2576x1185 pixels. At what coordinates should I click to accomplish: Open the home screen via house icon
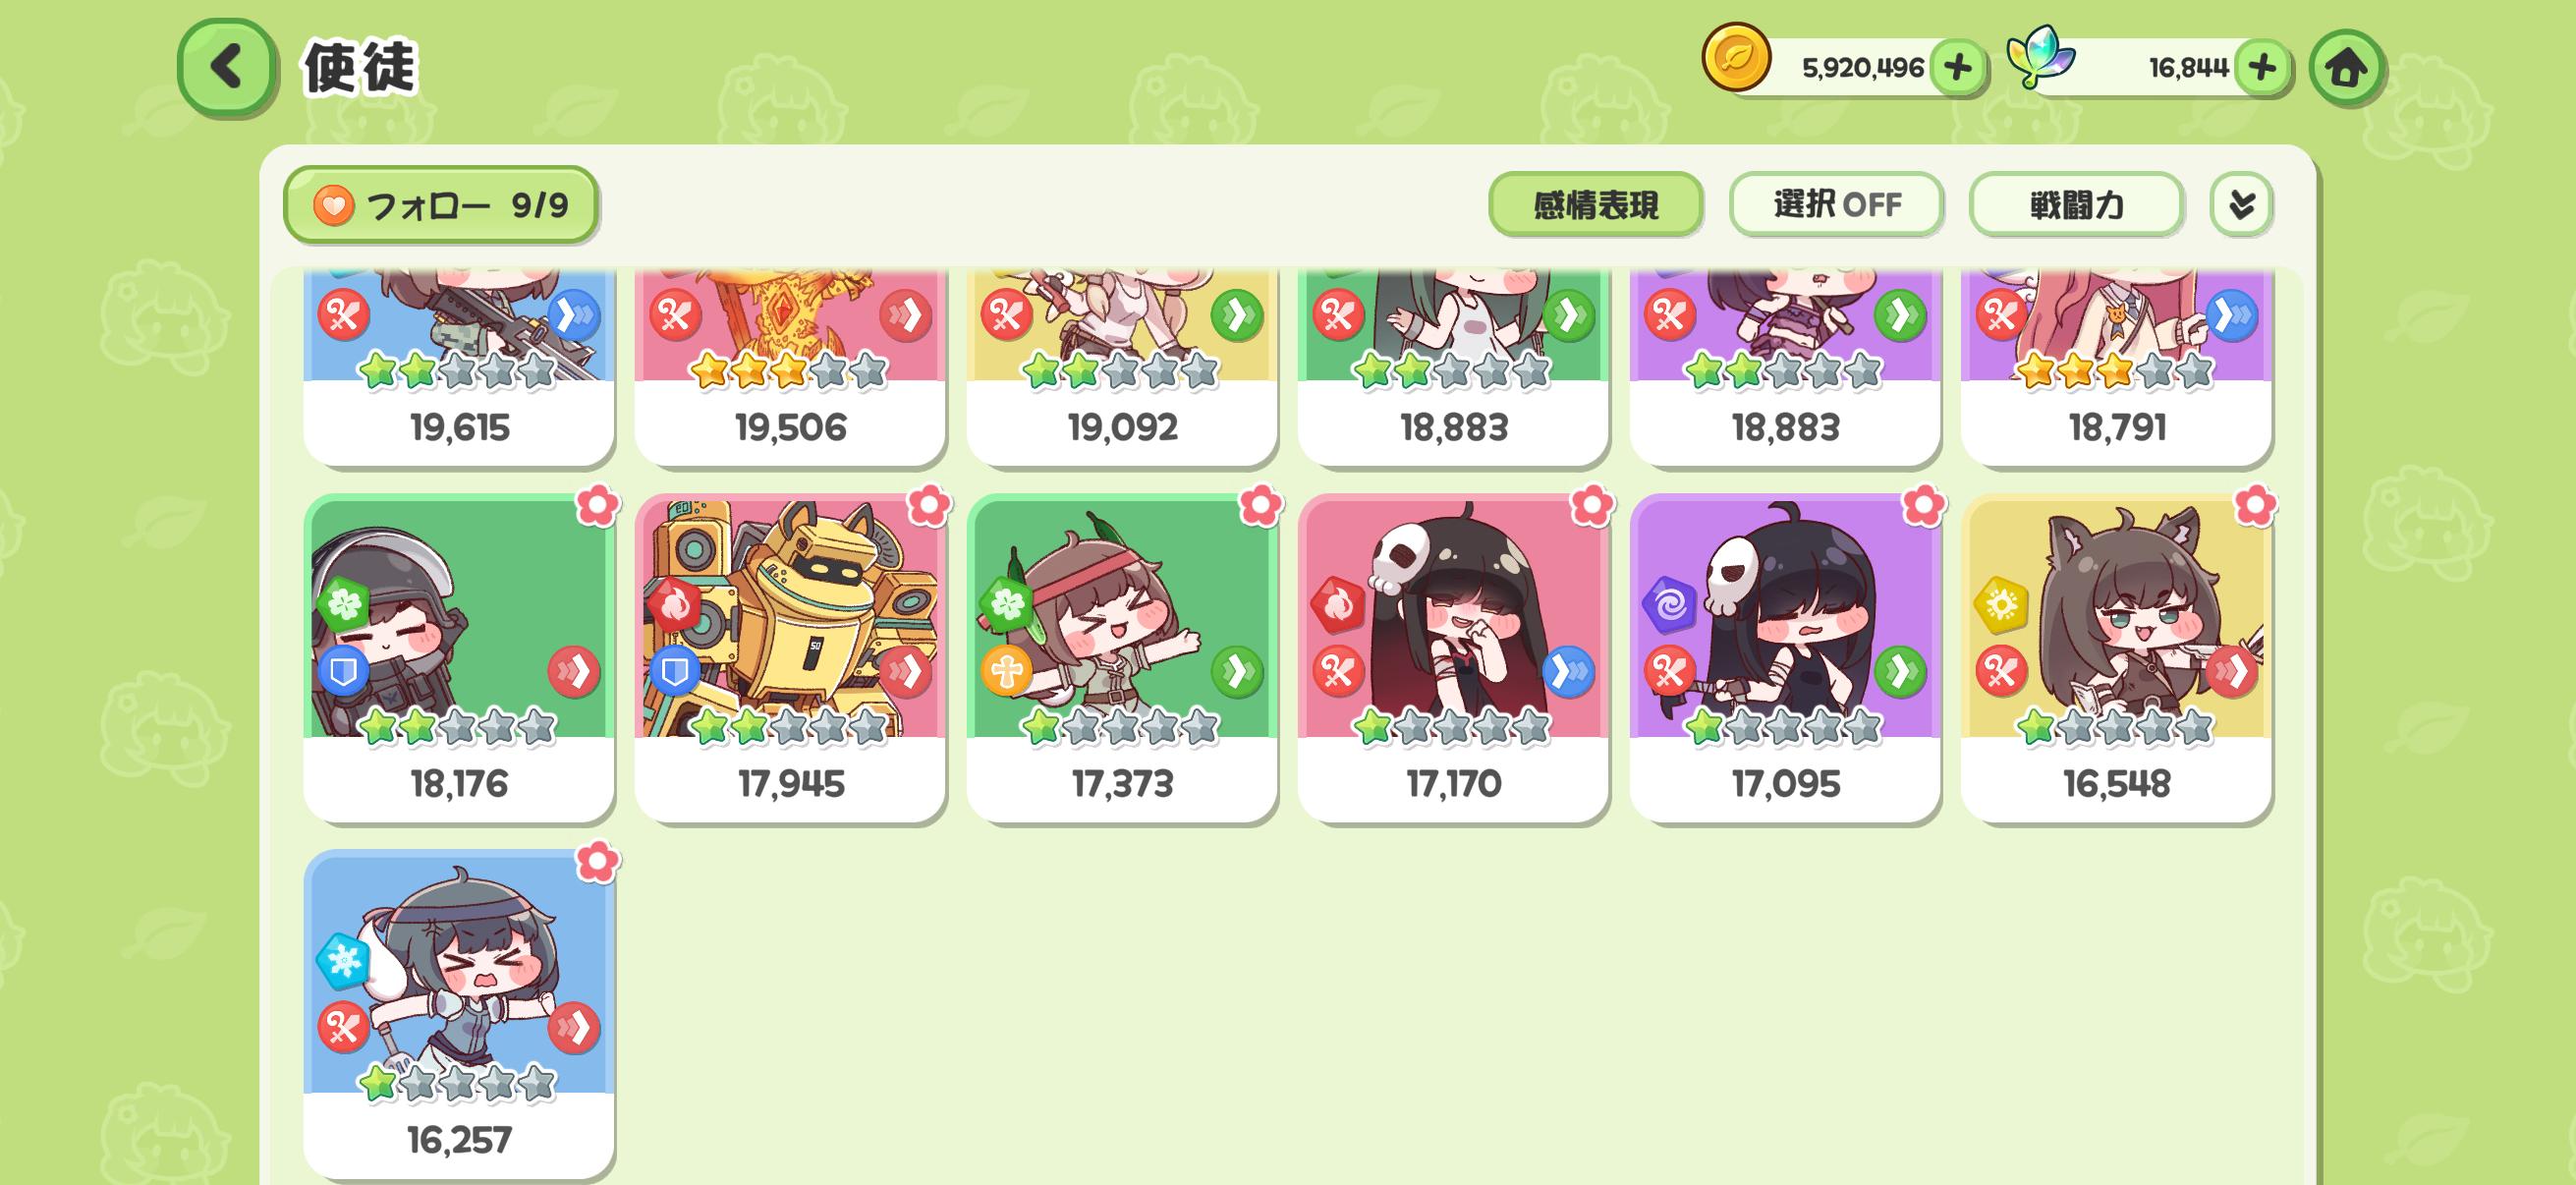pyautogui.click(x=2346, y=68)
